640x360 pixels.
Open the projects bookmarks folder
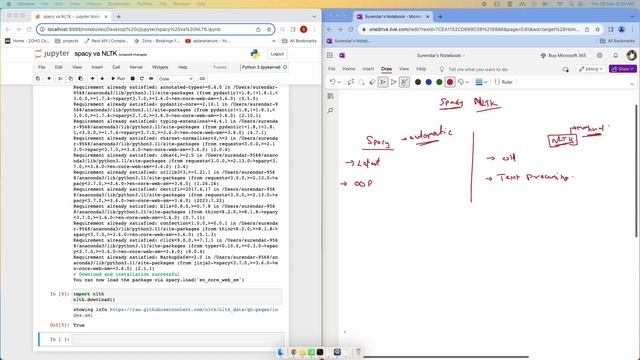tap(67, 41)
